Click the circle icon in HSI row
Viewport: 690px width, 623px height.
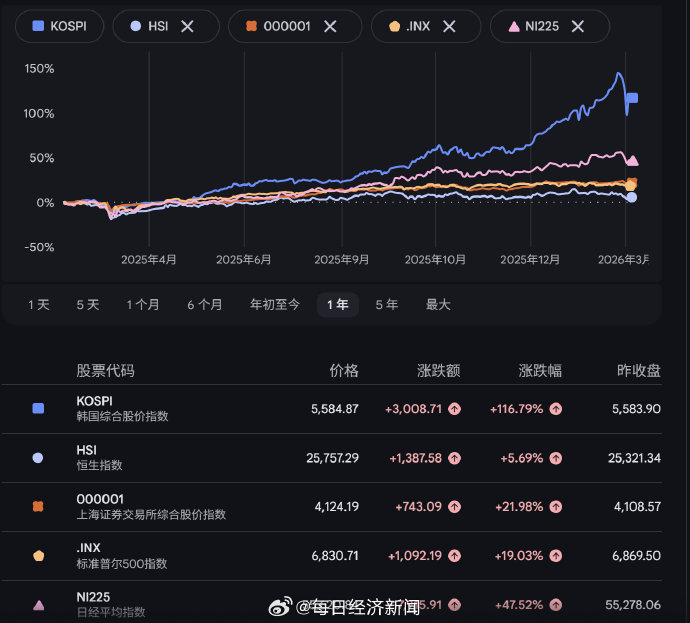click(x=38, y=458)
